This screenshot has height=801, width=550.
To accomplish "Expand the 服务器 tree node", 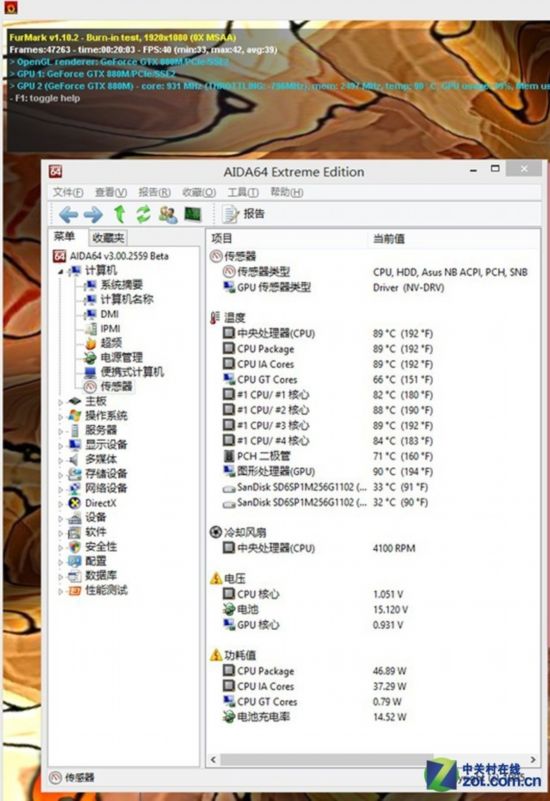I will tap(61, 431).
